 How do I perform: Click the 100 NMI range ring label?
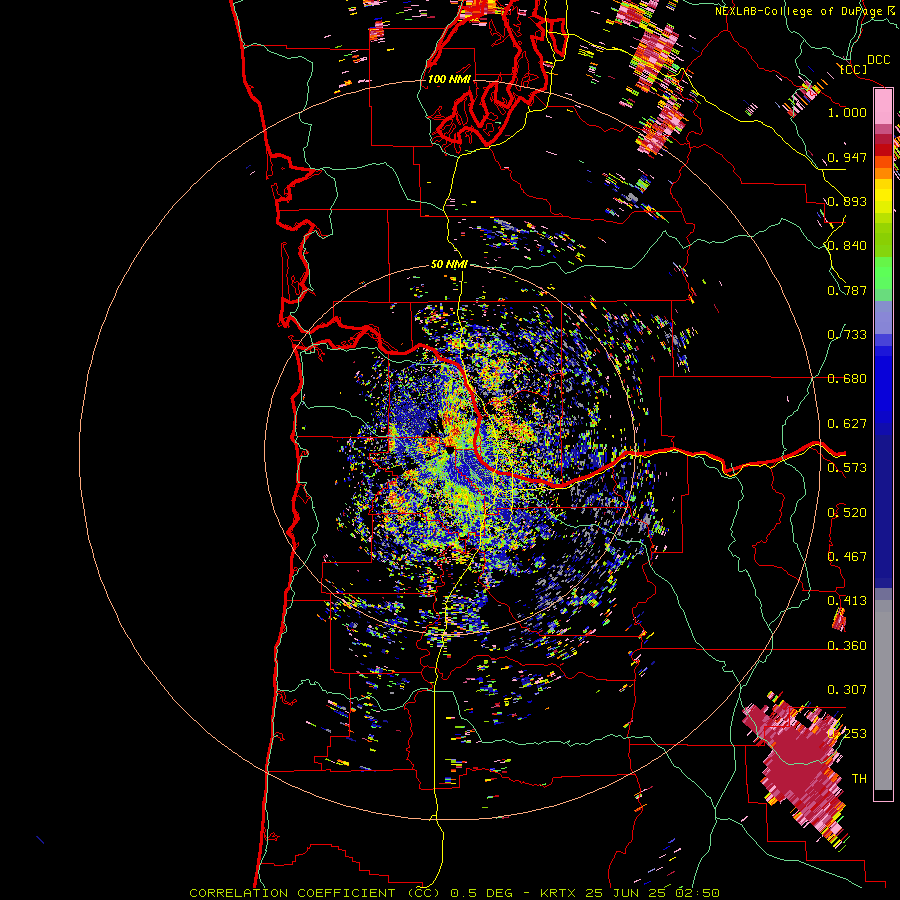(449, 79)
